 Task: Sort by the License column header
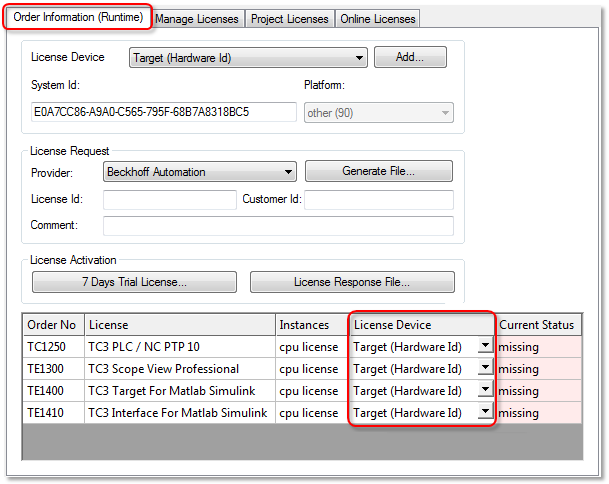pos(180,325)
